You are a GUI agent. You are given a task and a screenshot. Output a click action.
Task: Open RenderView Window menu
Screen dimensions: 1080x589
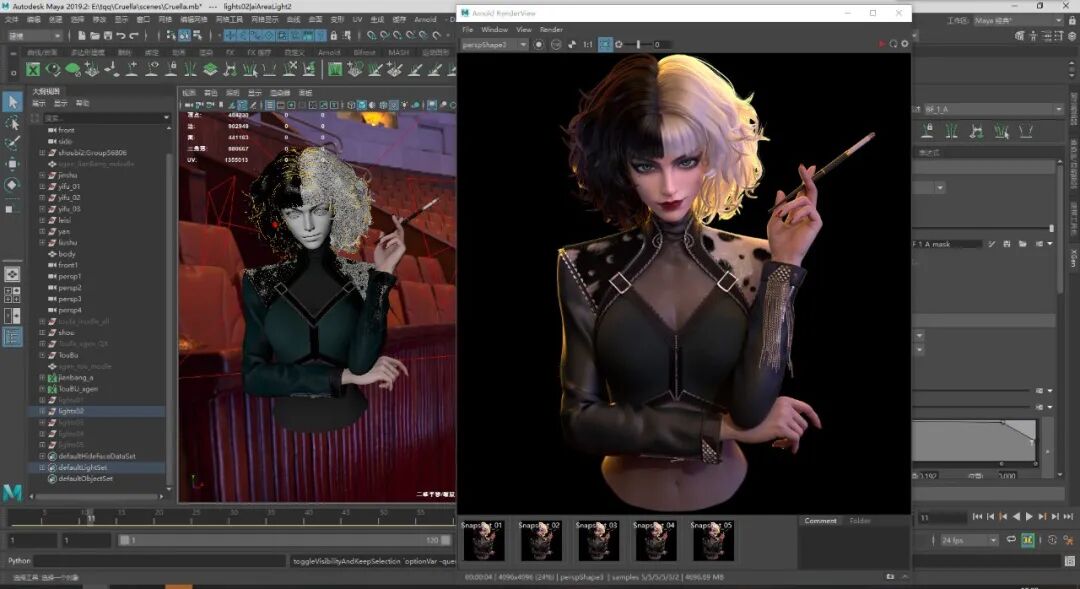495,30
